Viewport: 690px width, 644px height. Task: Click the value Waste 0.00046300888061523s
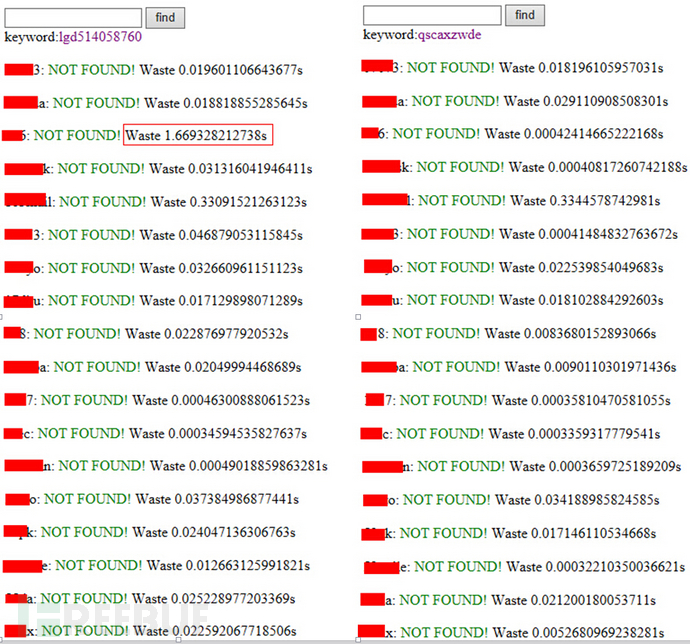click(x=221, y=400)
